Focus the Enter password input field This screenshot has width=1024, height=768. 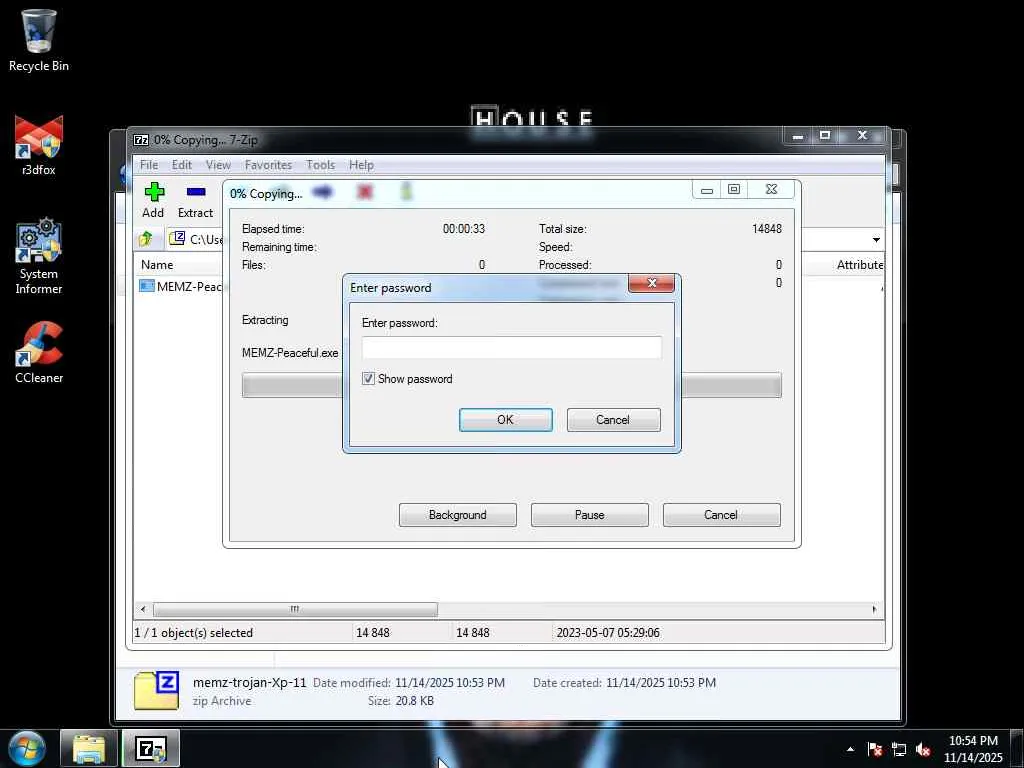coord(511,347)
